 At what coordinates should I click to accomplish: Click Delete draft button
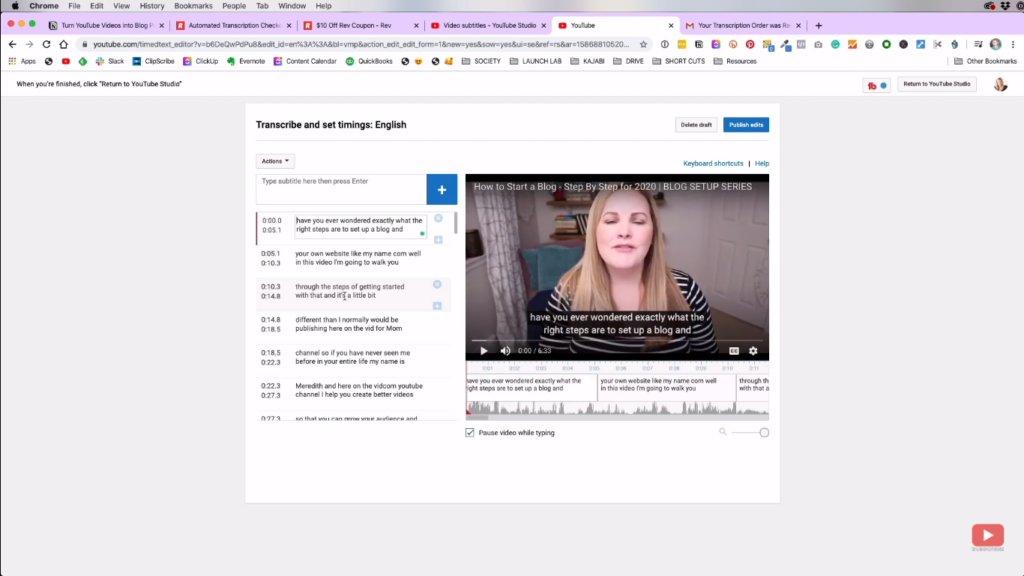[x=696, y=125]
